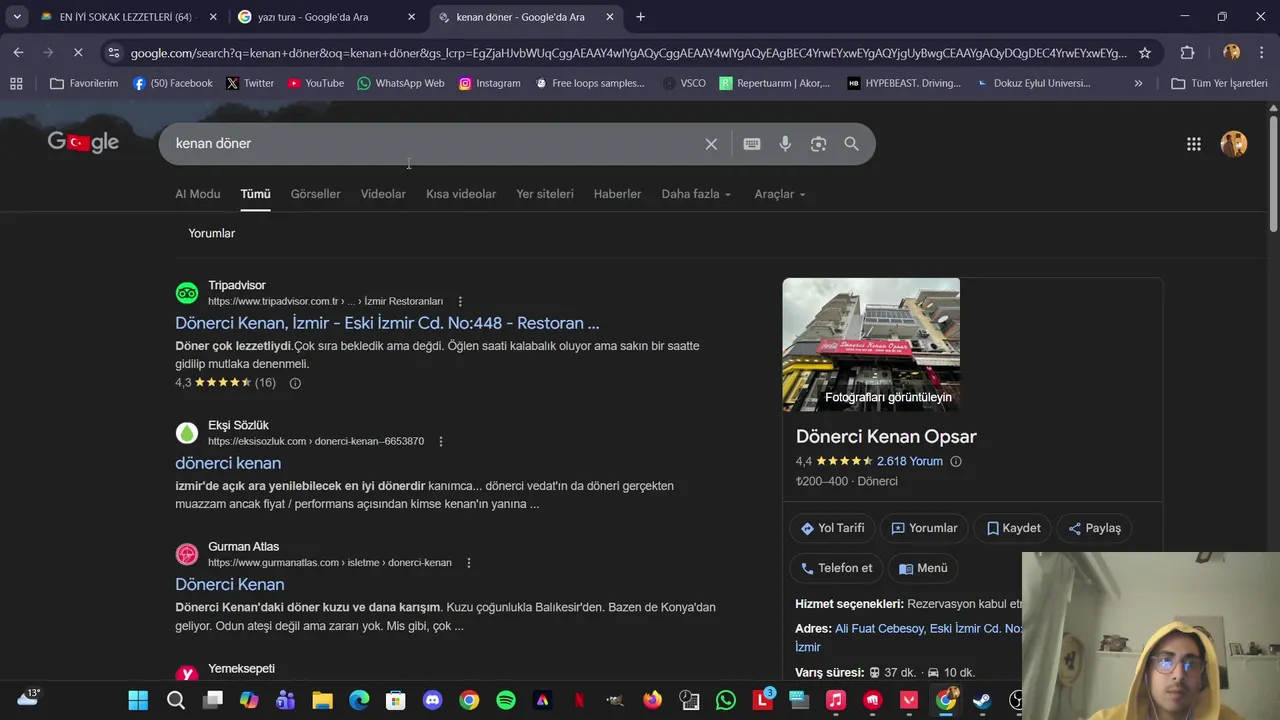Open Chrome profile avatar in toolbar

pos(1231,53)
